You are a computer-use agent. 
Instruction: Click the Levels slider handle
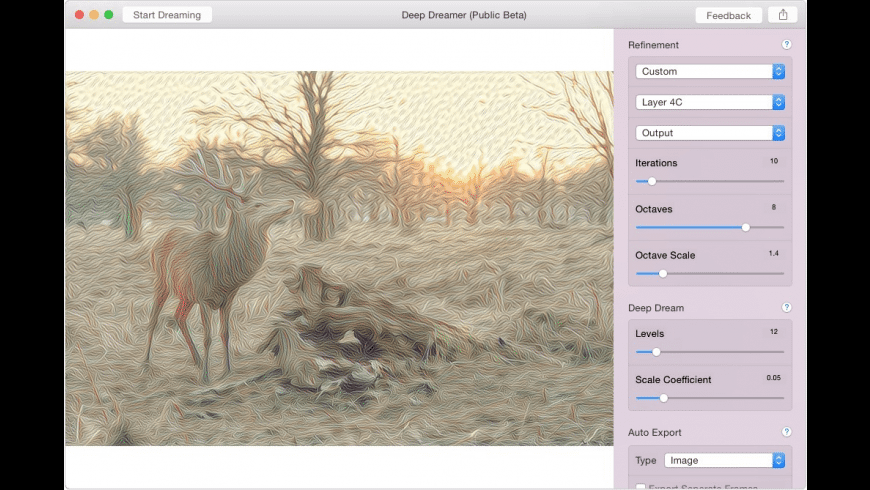(656, 352)
